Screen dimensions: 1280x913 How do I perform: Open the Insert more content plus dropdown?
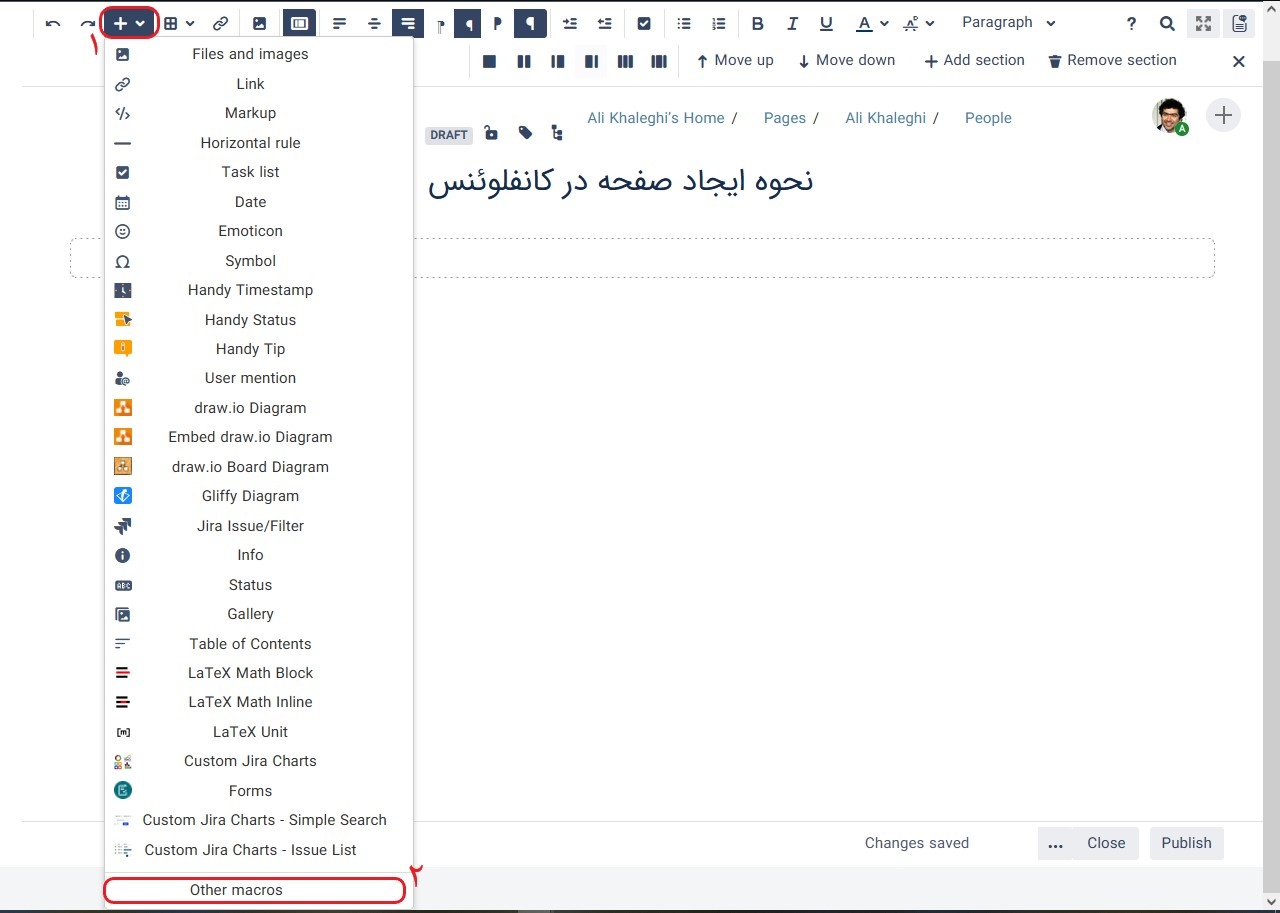[x=129, y=23]
